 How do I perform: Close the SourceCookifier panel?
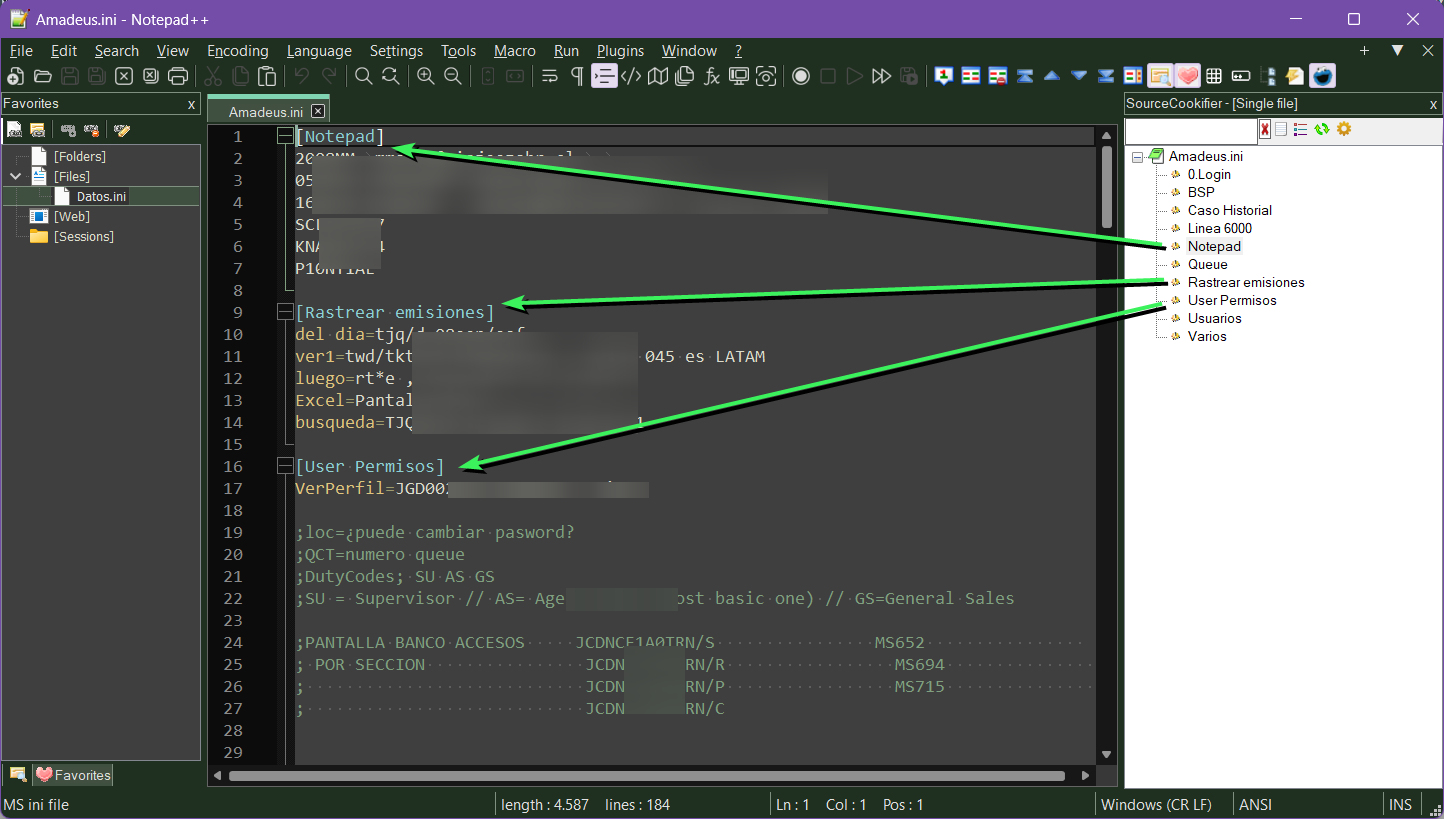[x=1433, y=104]
